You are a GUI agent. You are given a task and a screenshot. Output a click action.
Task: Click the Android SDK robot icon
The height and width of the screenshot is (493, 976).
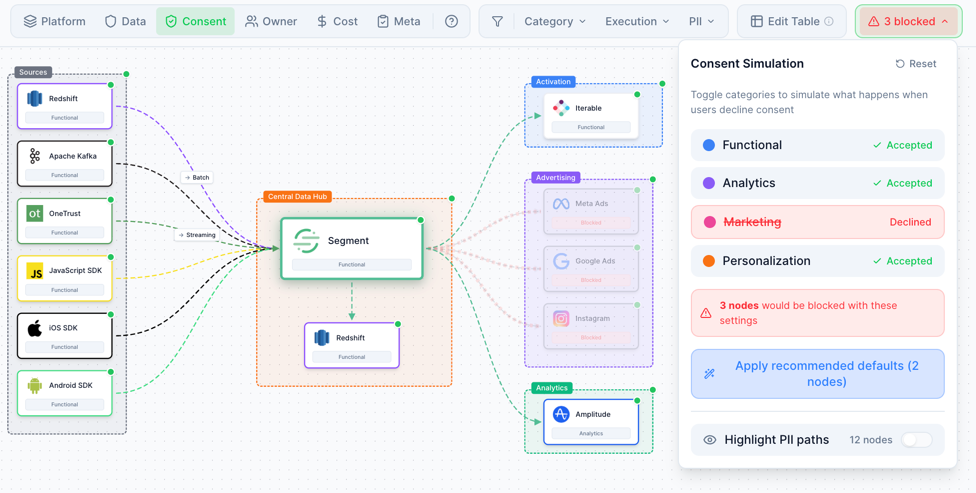pyautogui.click(x=35, y=385)
